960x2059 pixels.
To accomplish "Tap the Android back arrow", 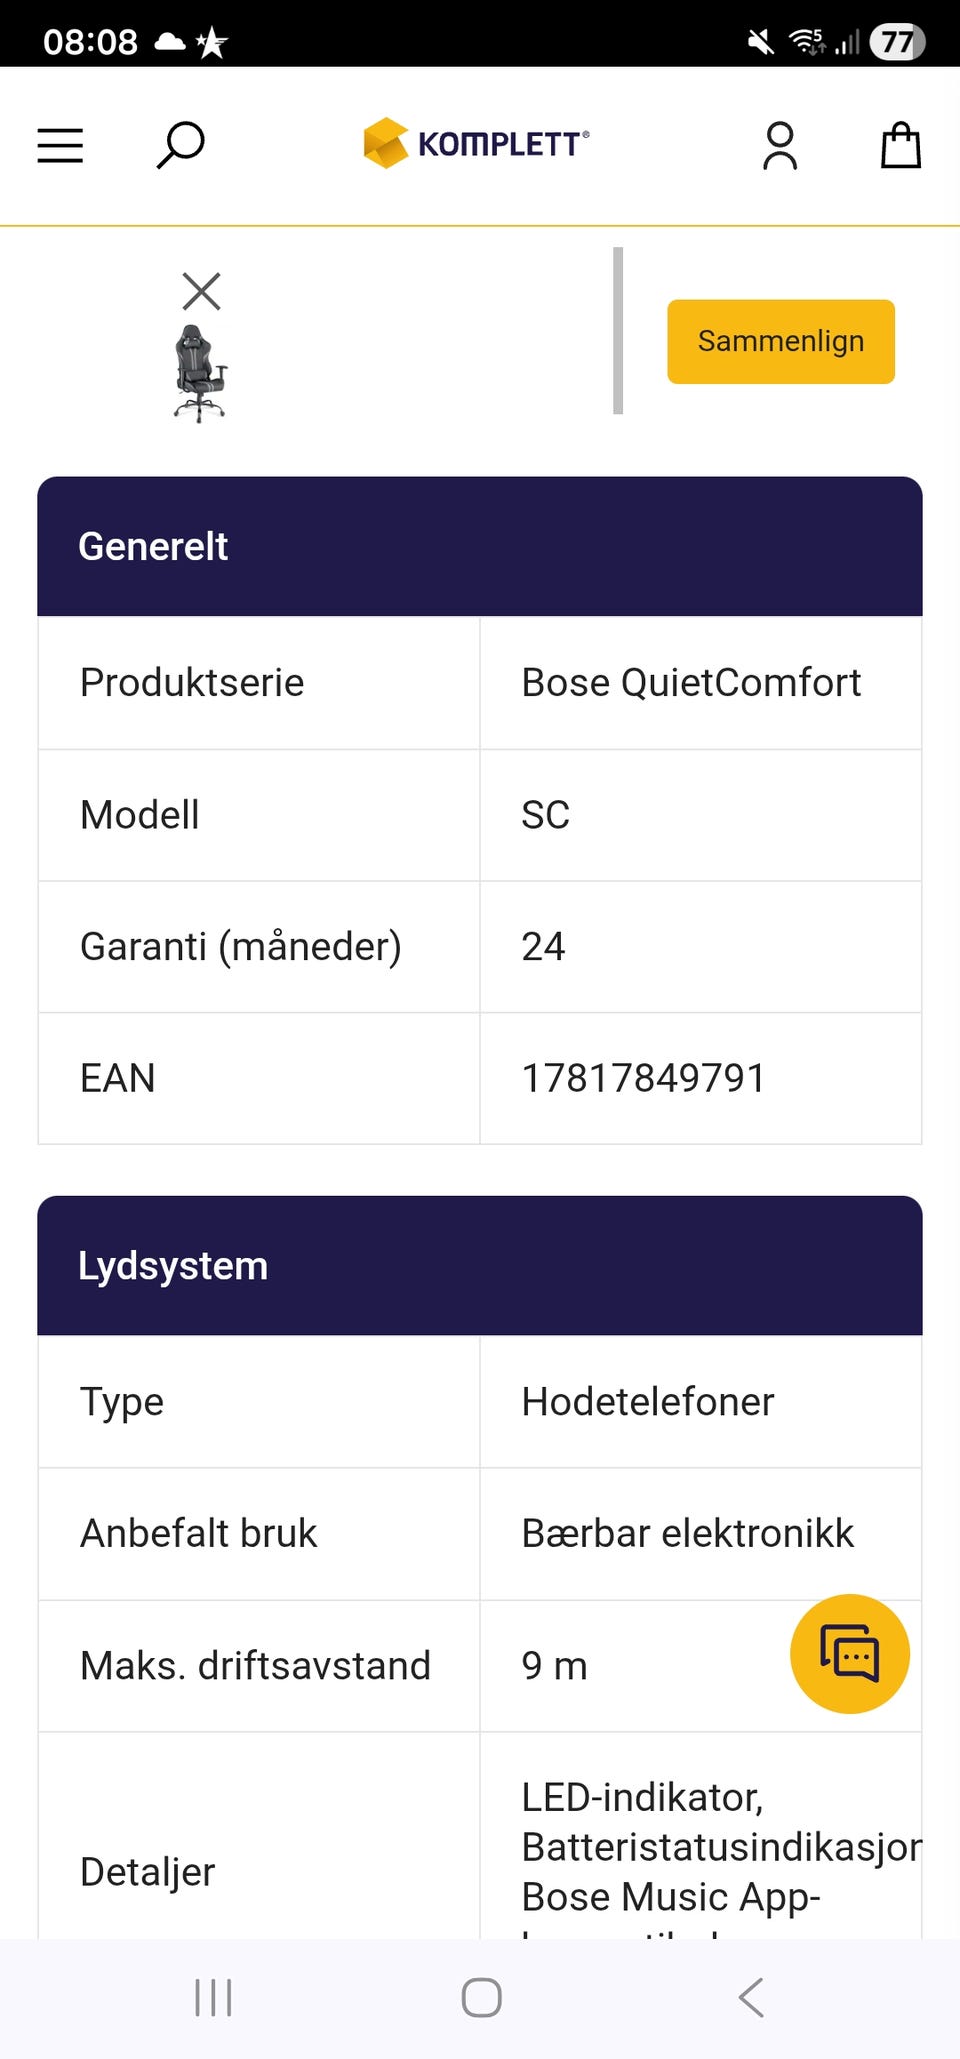I will (751, 1997).
